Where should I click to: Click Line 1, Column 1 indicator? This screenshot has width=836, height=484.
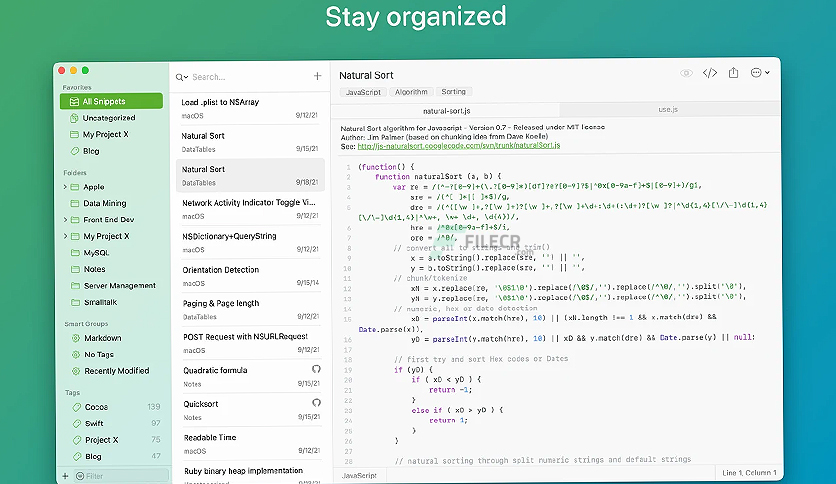pos(749,473)
